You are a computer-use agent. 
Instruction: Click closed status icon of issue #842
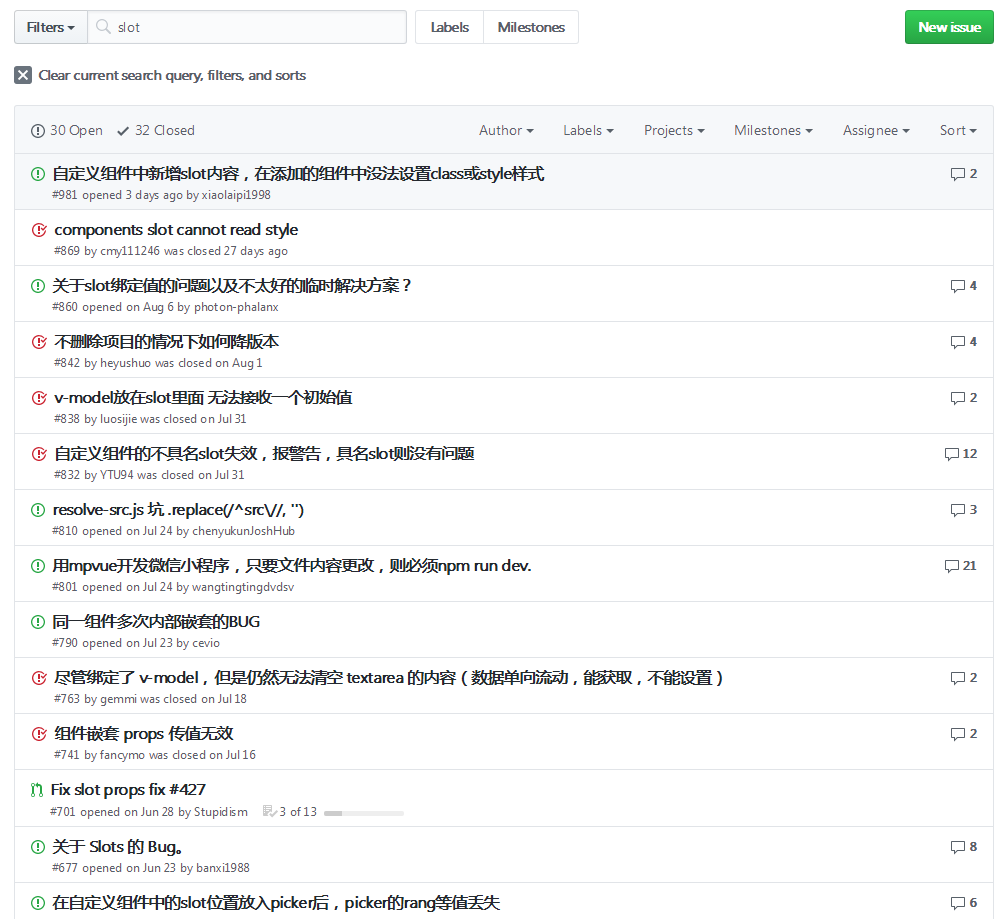pos(39,342)
